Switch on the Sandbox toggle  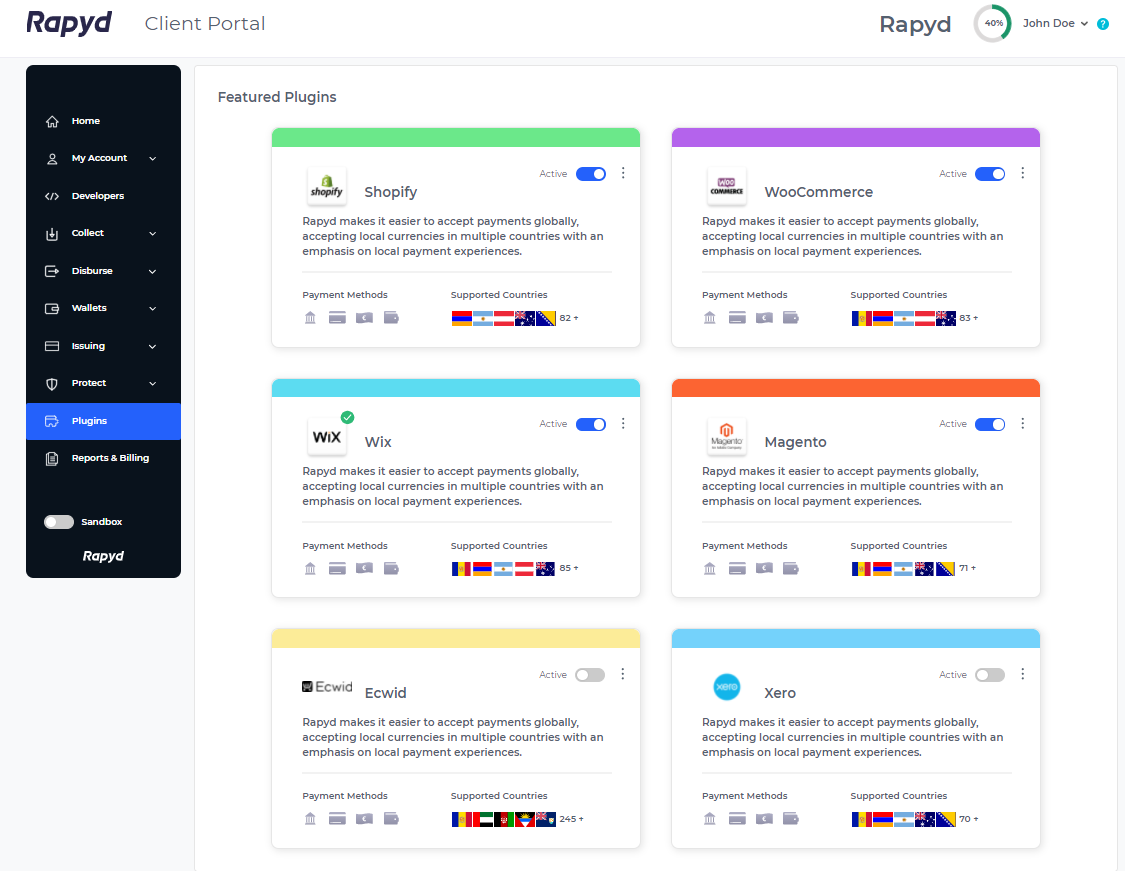(x=59, y=522)
